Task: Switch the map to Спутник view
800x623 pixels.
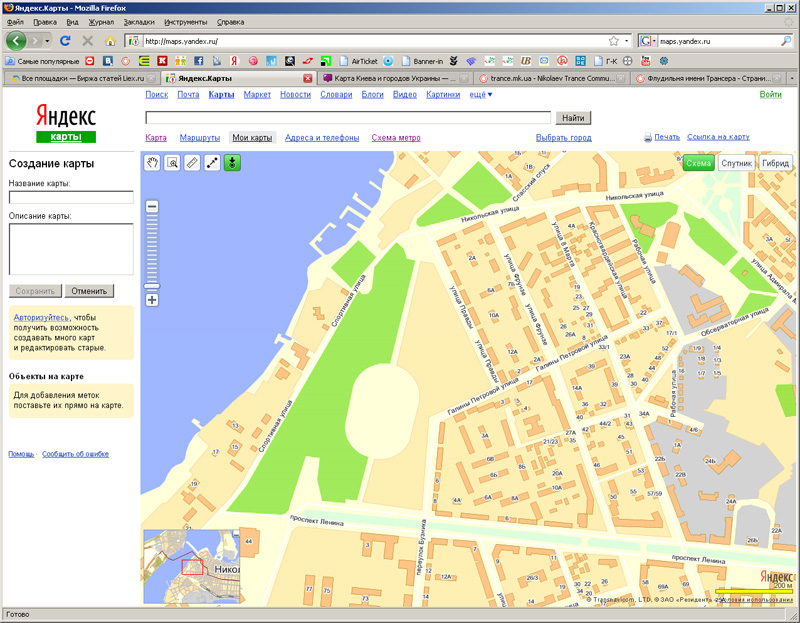Action: (x=736, y=163)
